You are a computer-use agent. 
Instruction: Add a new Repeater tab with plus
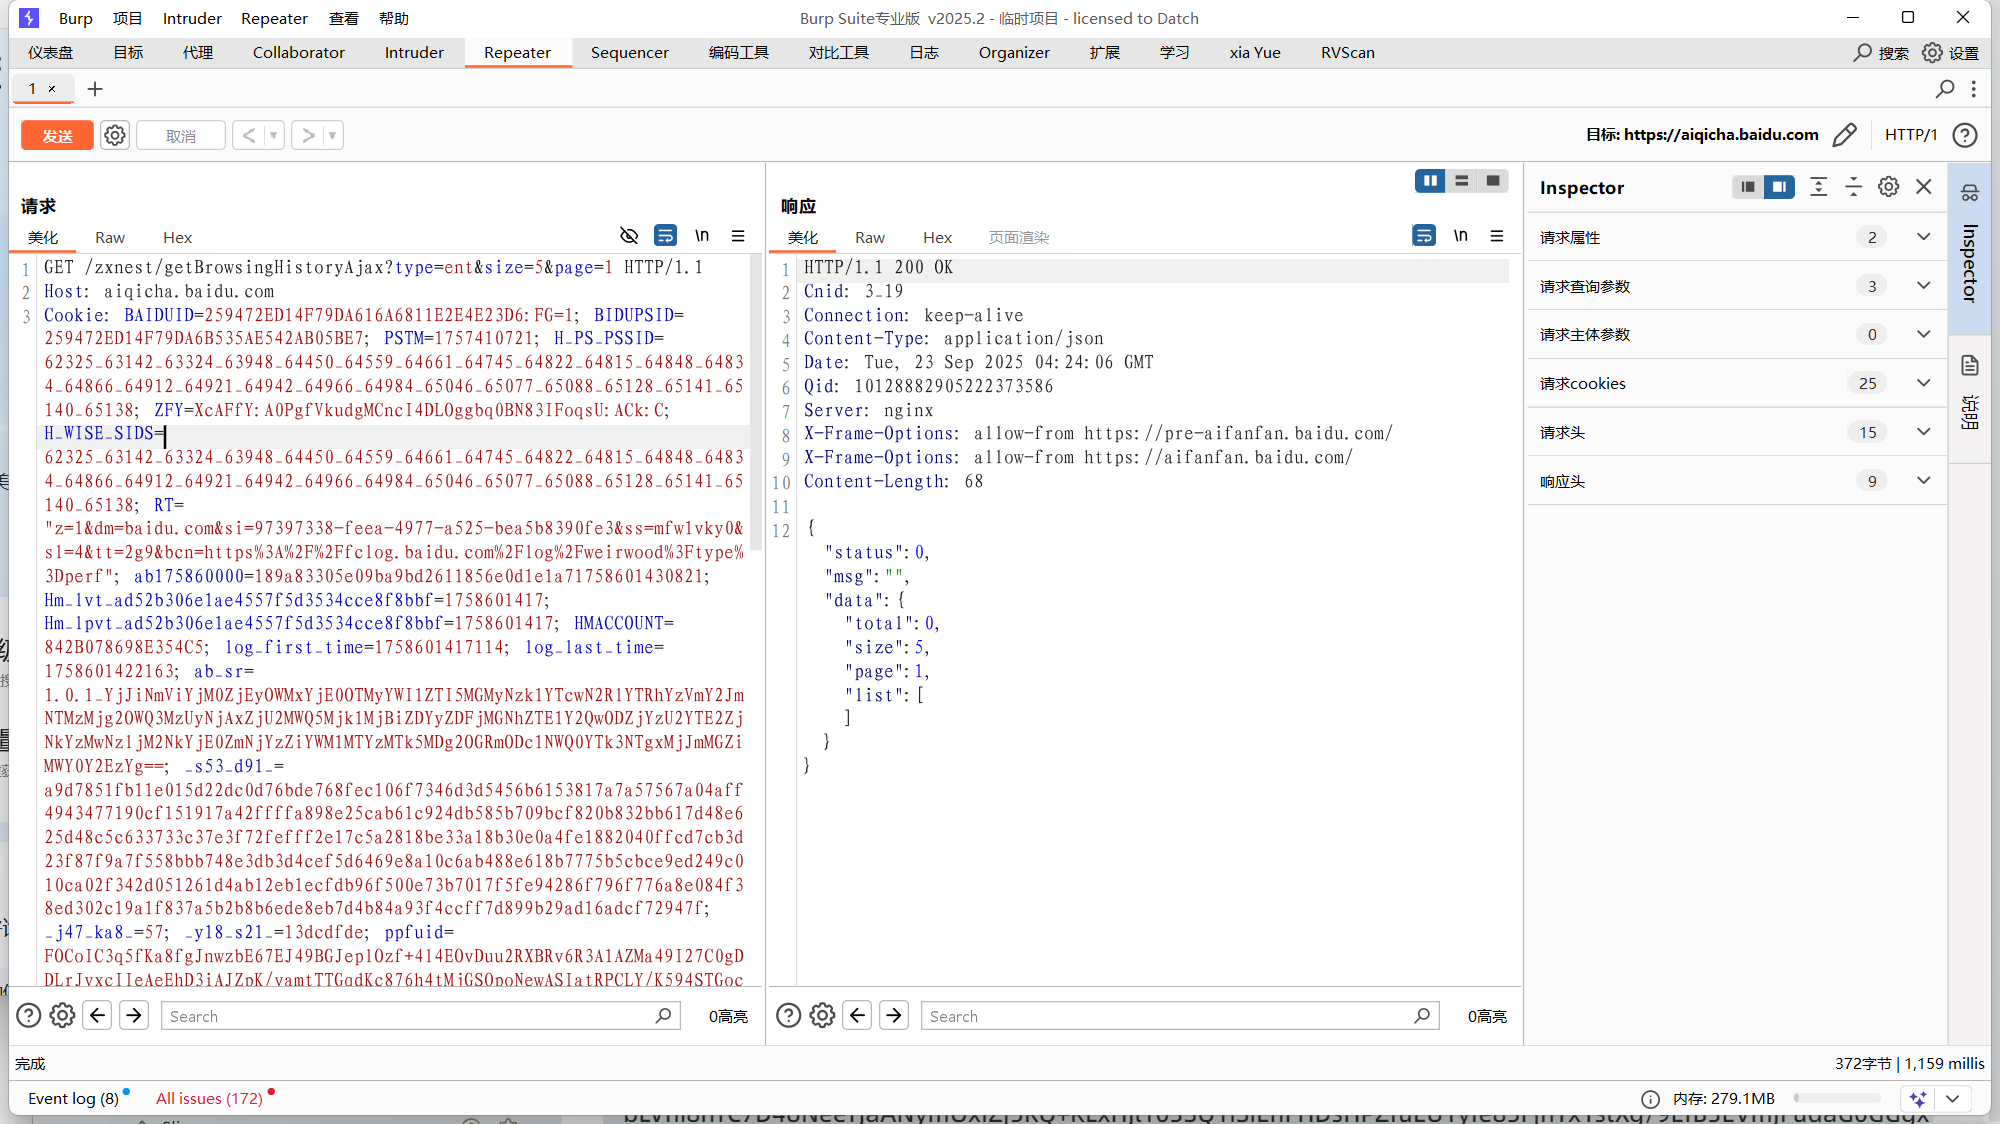pyautogui.click(x=95, y=89)
